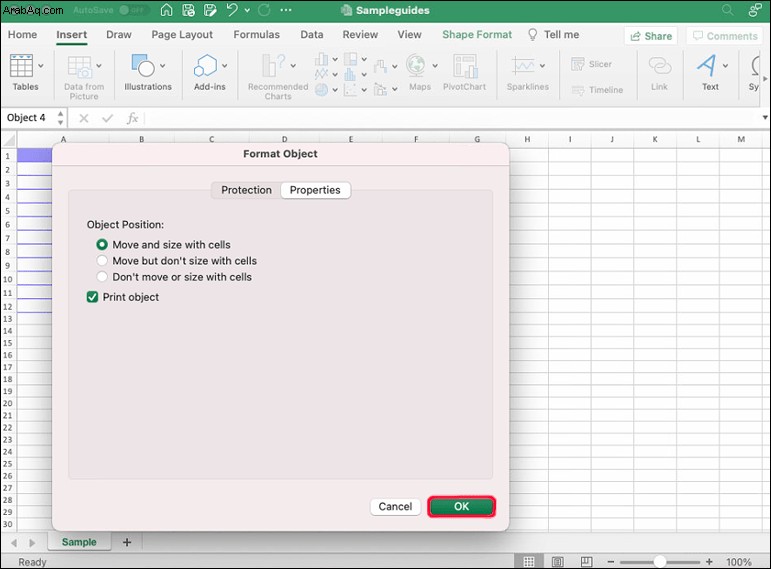Click OK in Format Object dialog

(x=461, y=507)
